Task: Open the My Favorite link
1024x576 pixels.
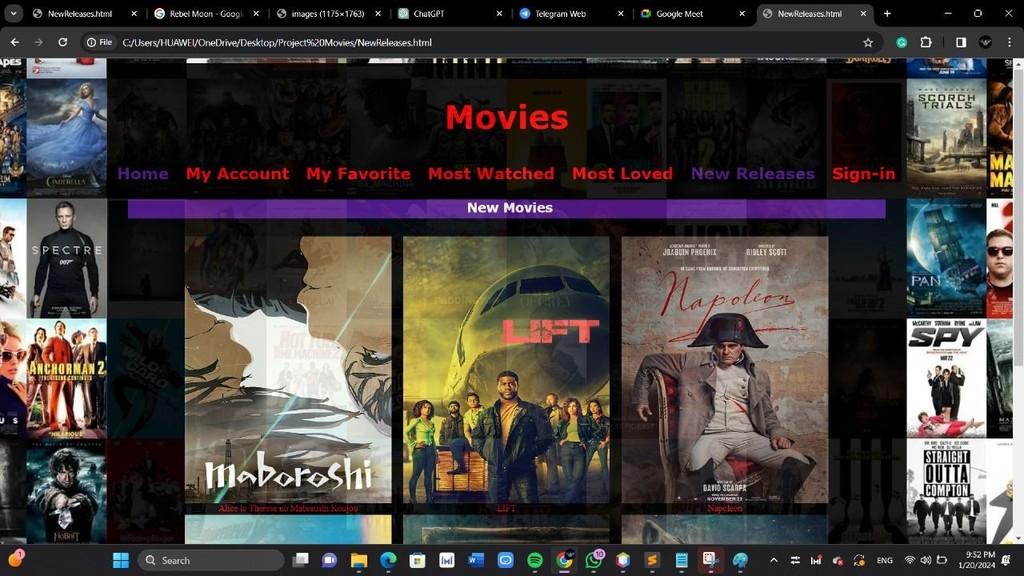Action: click(359, 174)
